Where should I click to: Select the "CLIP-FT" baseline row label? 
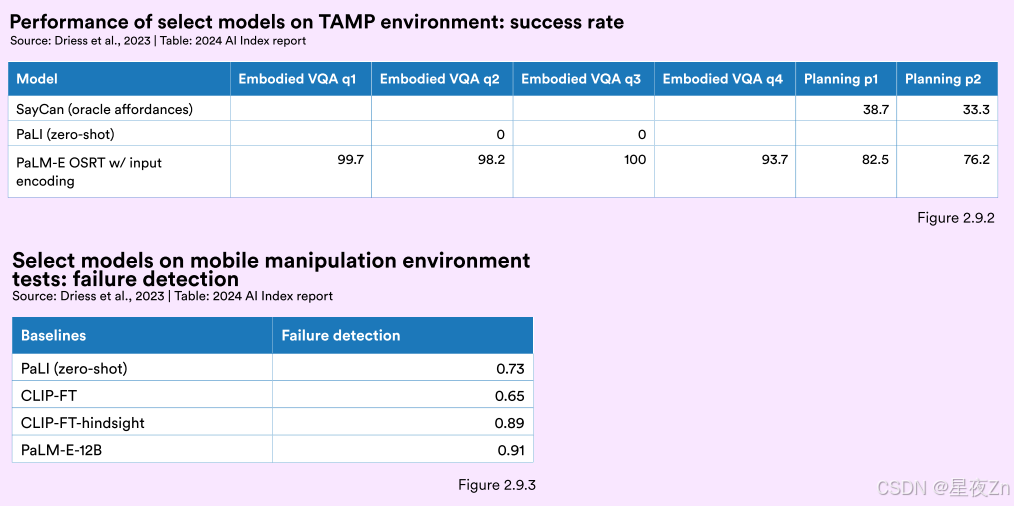50,396
